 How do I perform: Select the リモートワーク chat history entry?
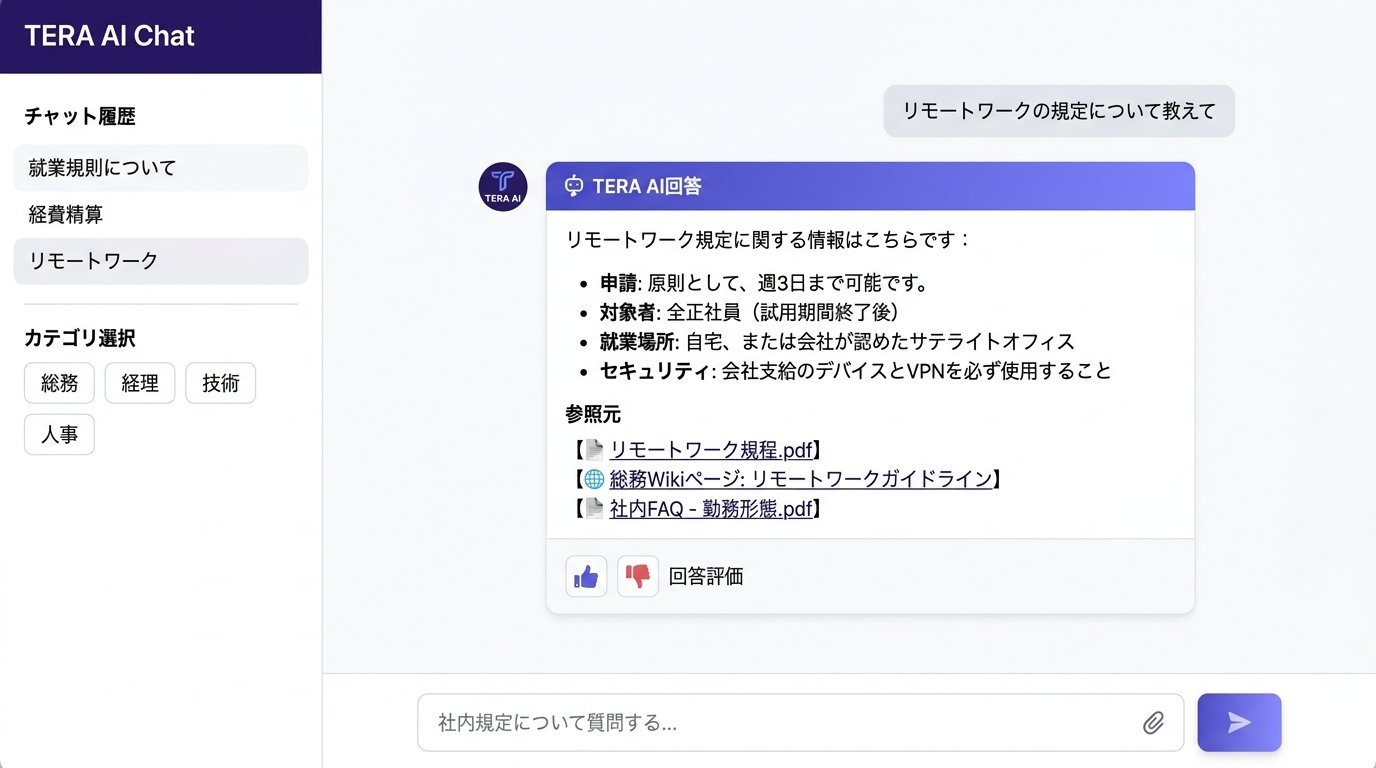[x=160, y=261]
